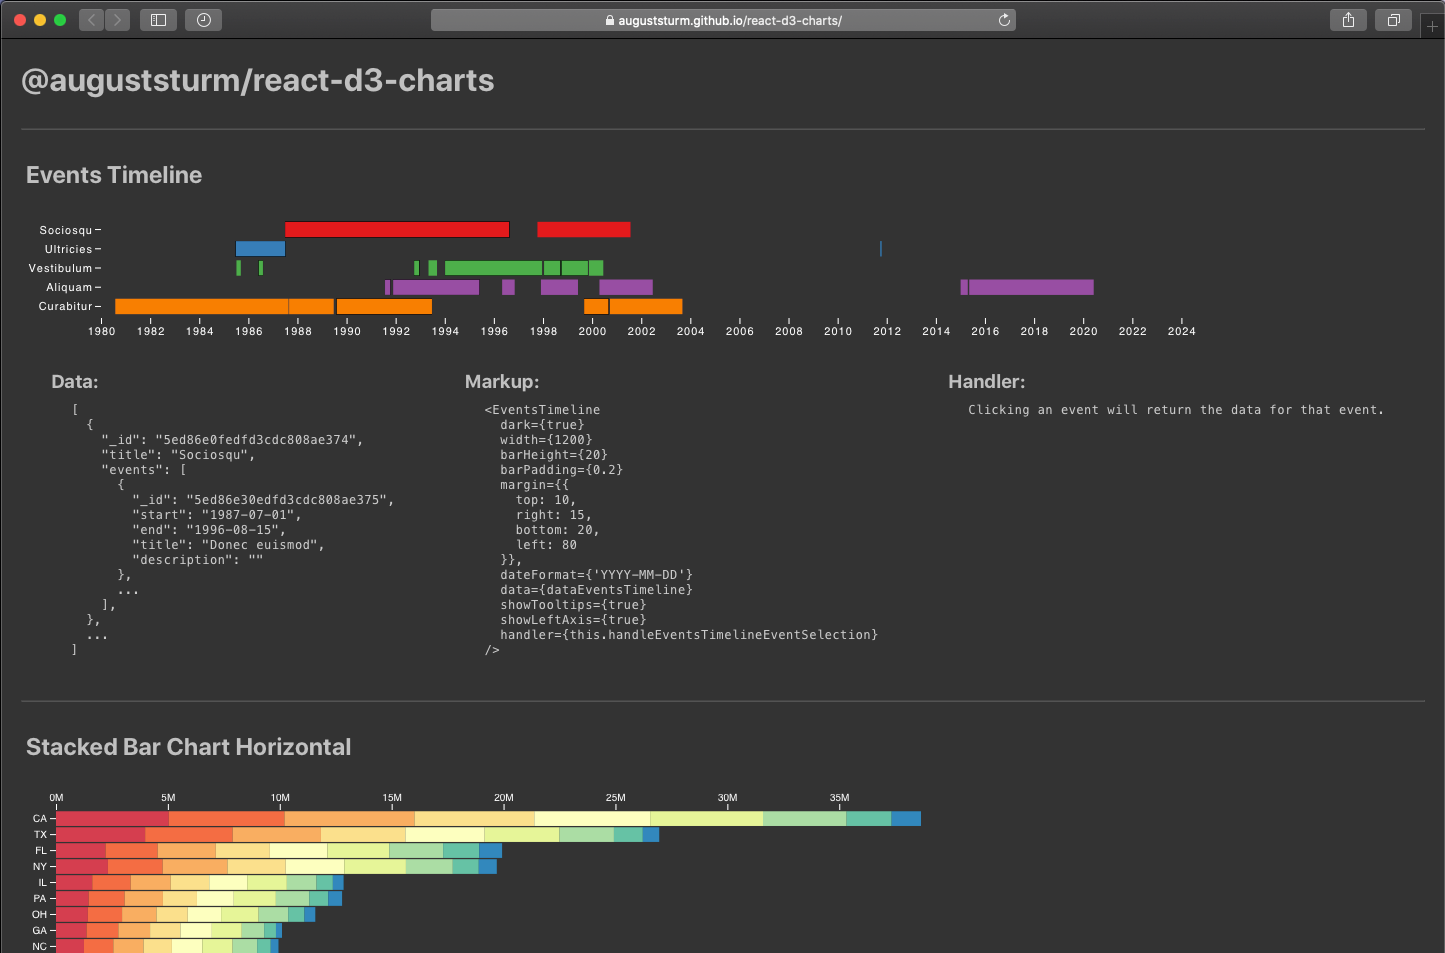This screenshot has height=953, width=1445.
Task: Click the browser back arrow button
Action: point(92,20)
